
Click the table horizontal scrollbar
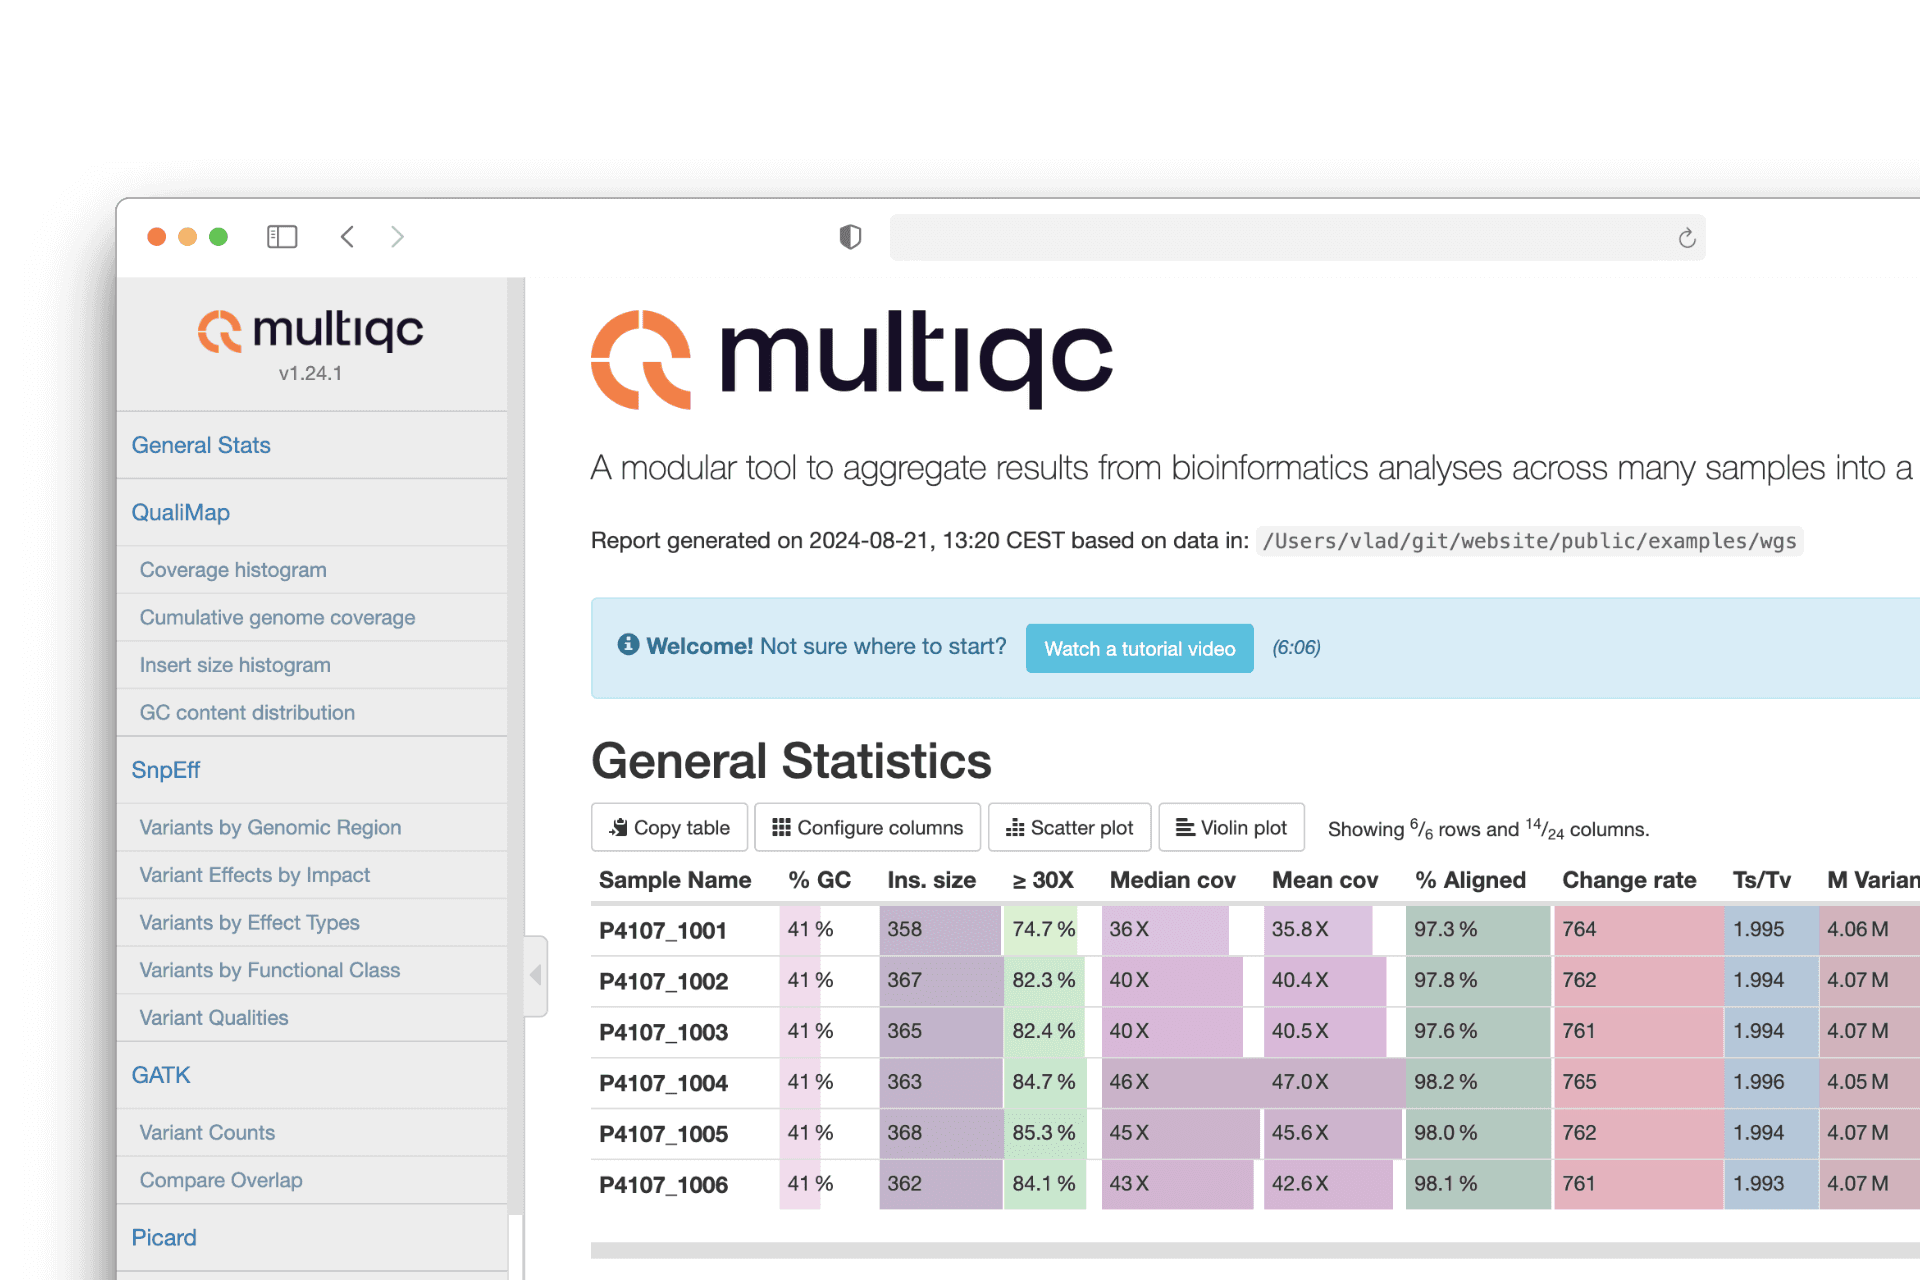click(1255, 1250)
